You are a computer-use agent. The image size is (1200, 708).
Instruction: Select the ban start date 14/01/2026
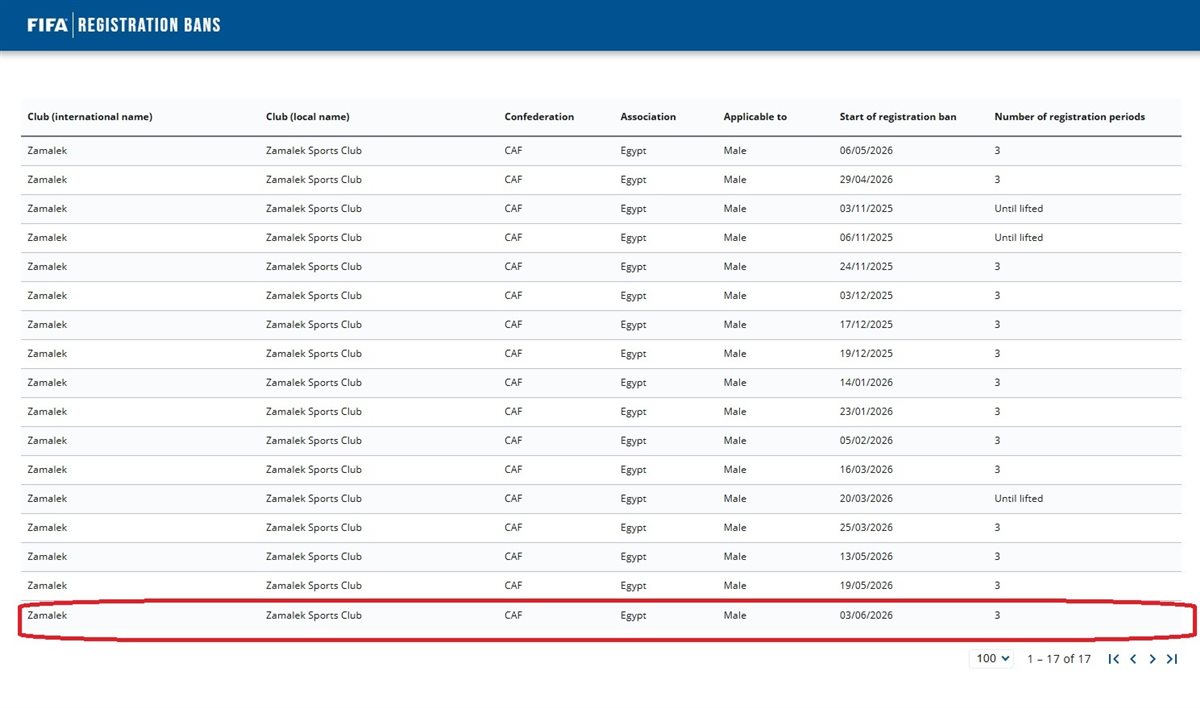(866, 383)
